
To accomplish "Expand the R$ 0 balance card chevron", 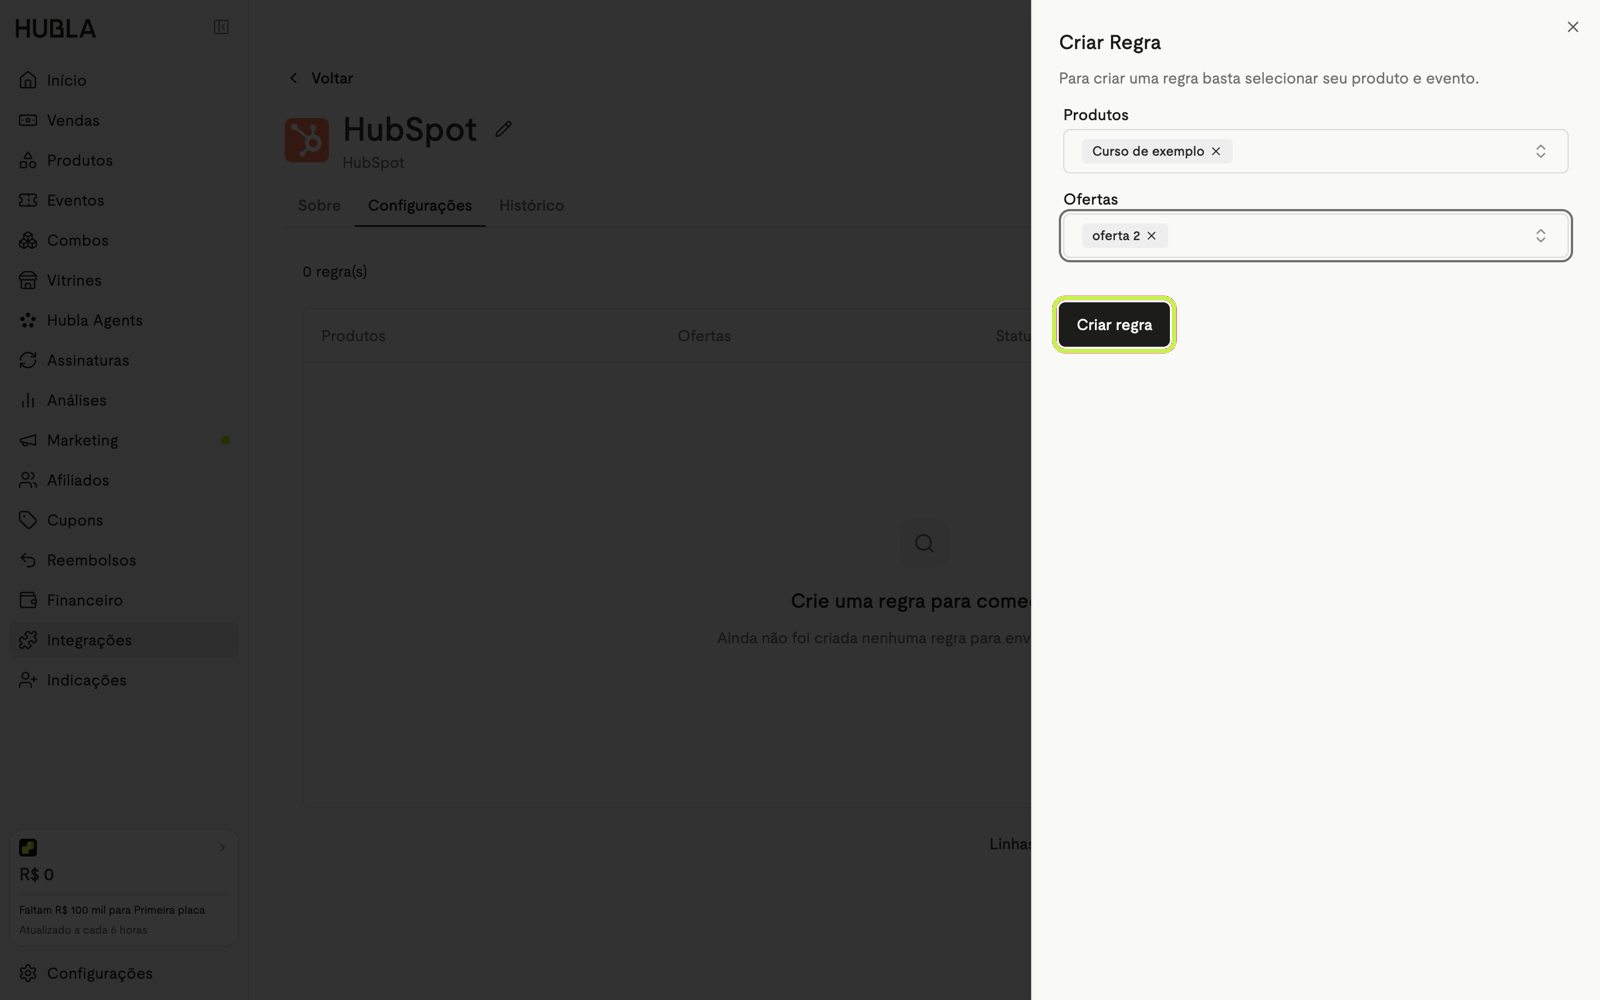I will 222,848.
